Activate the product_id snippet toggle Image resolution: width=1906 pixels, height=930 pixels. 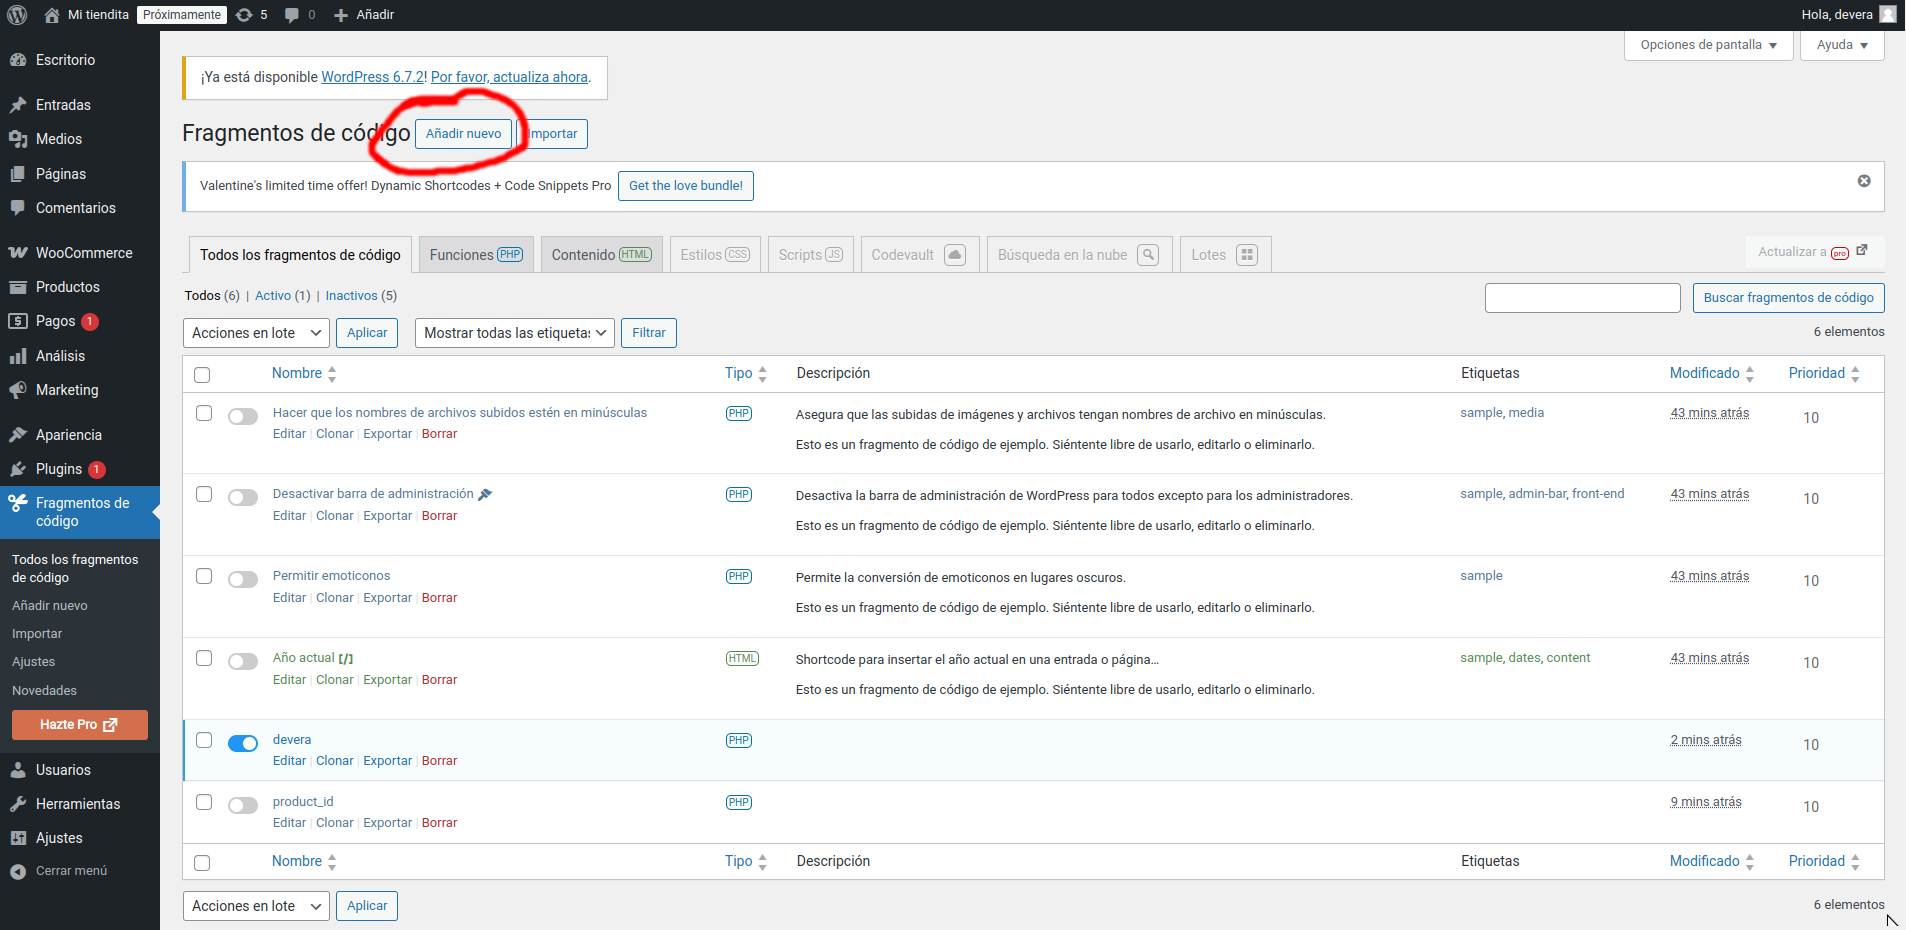[243, 805]
